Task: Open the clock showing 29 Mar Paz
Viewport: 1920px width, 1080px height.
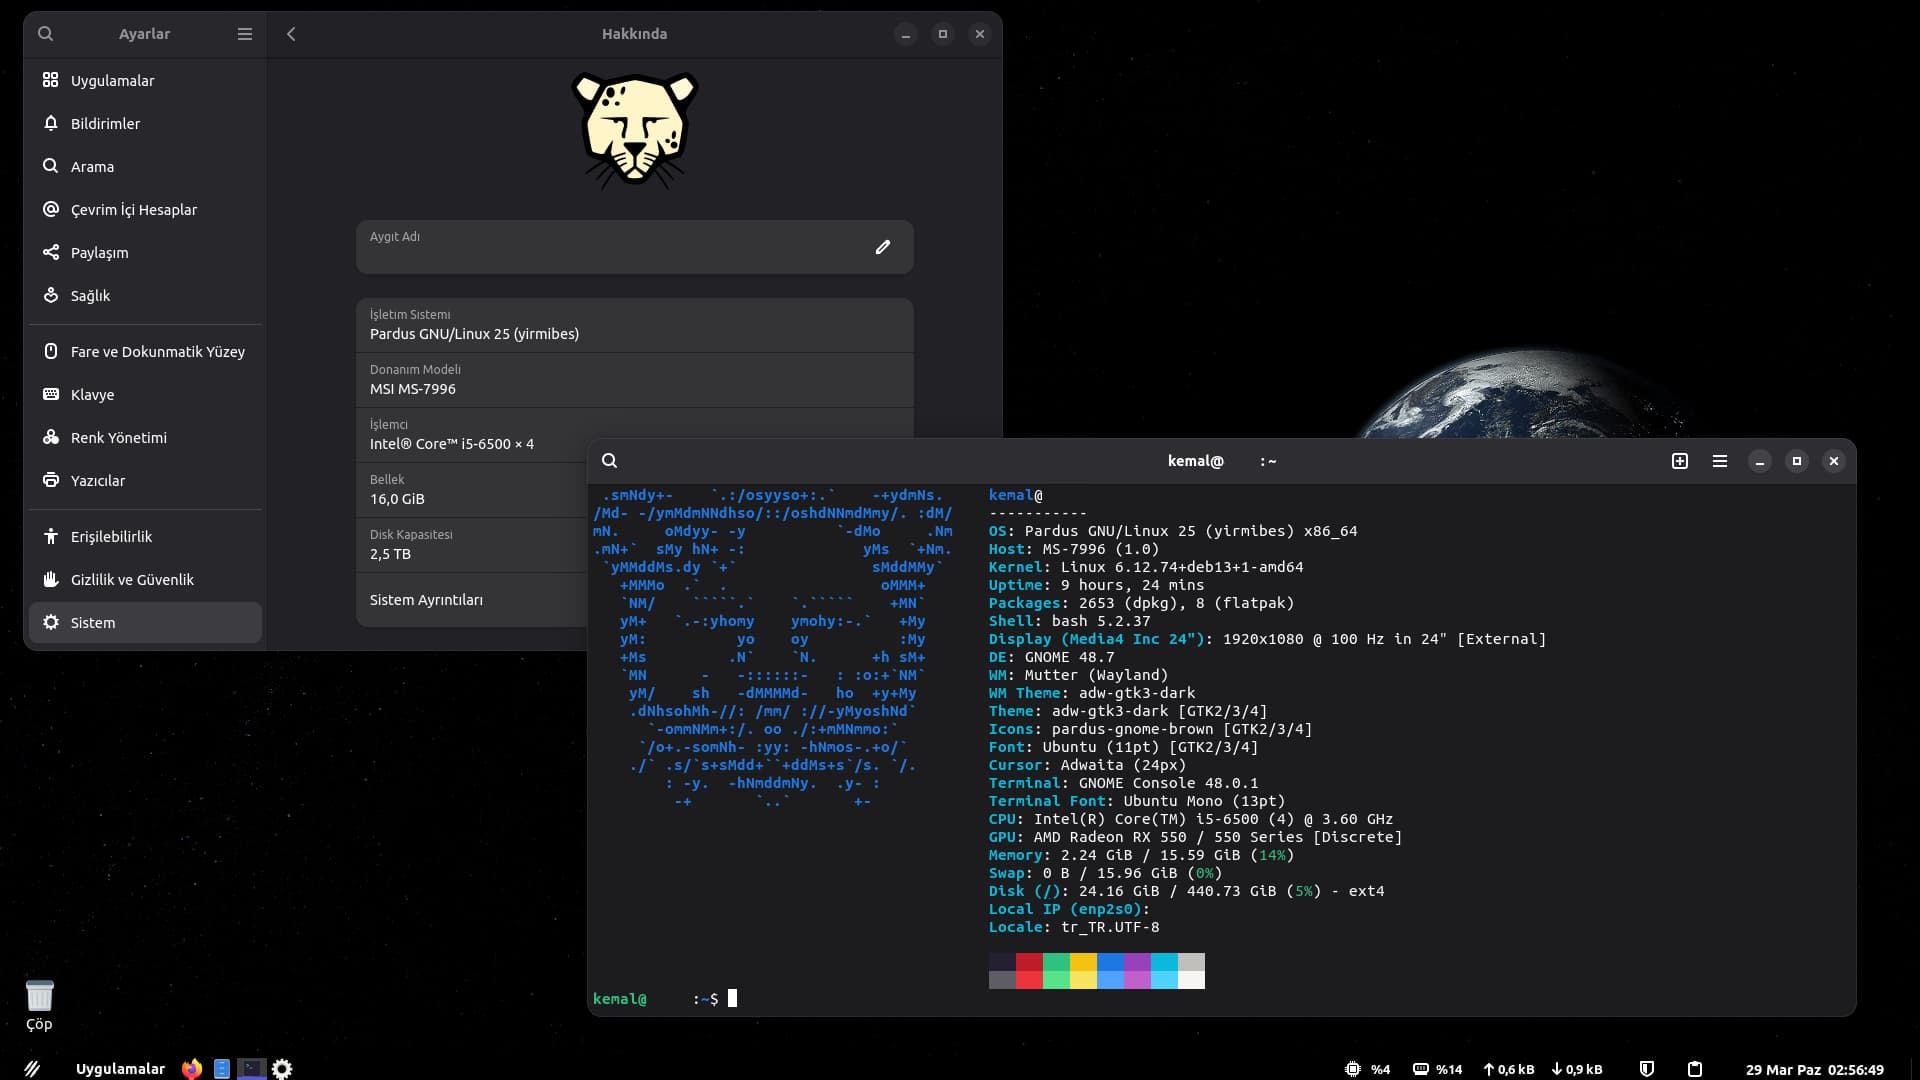Action: (x=1814, y=1069)
